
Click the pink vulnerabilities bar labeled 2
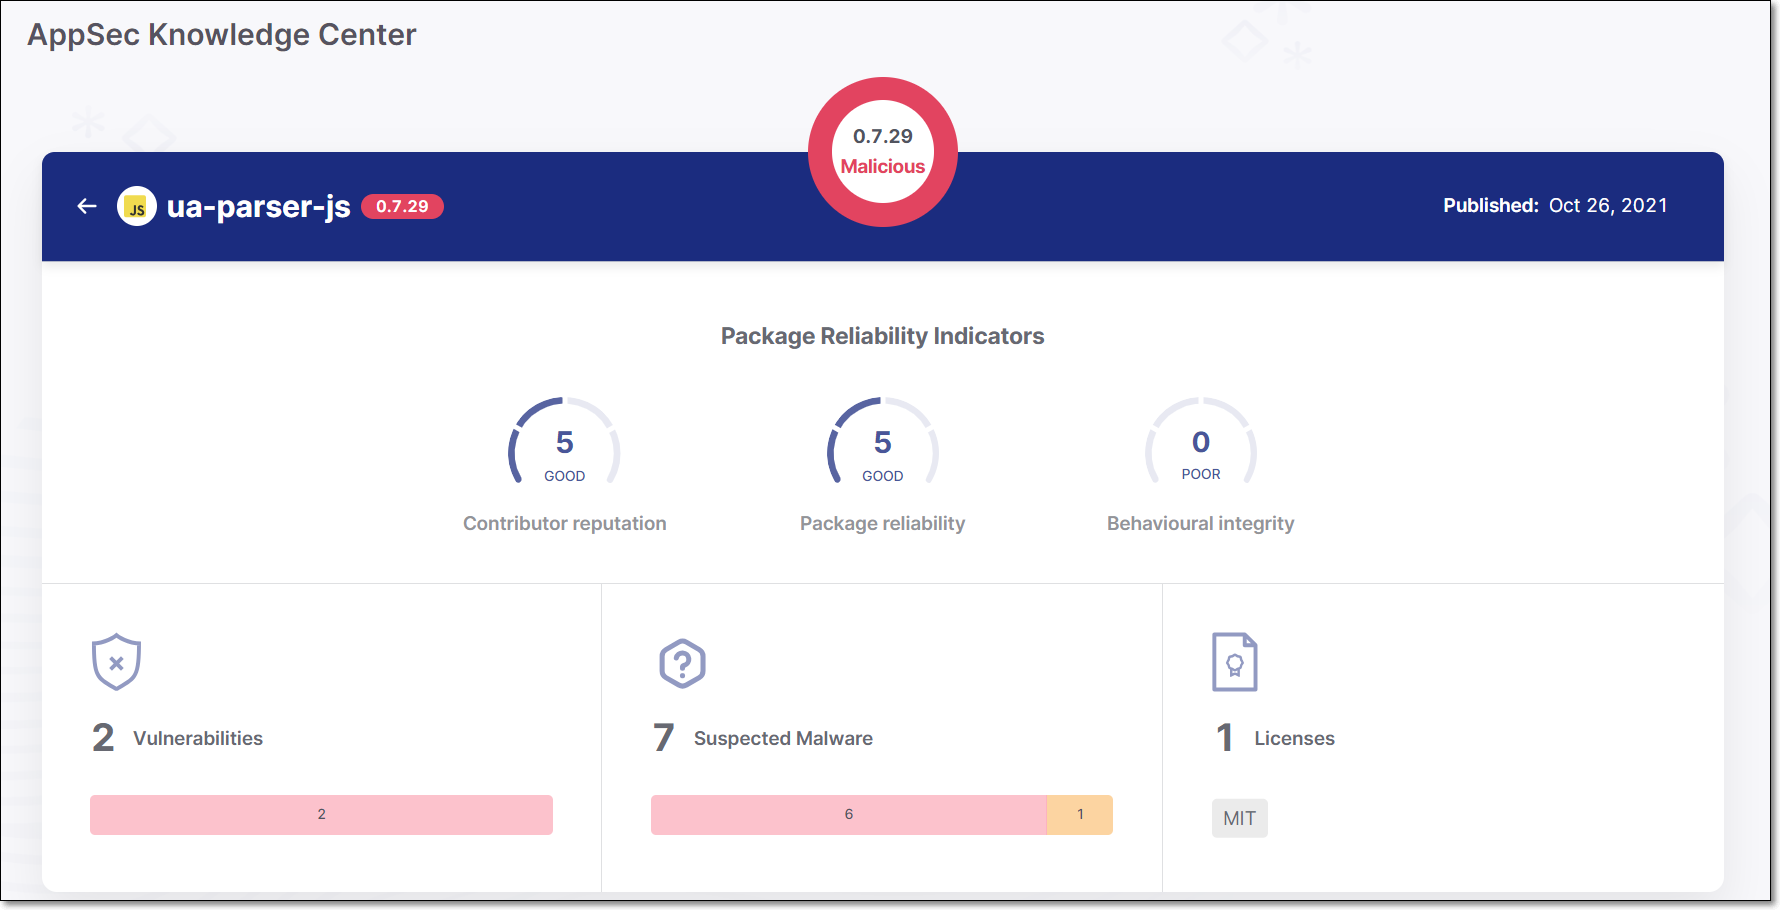(321, 815)
